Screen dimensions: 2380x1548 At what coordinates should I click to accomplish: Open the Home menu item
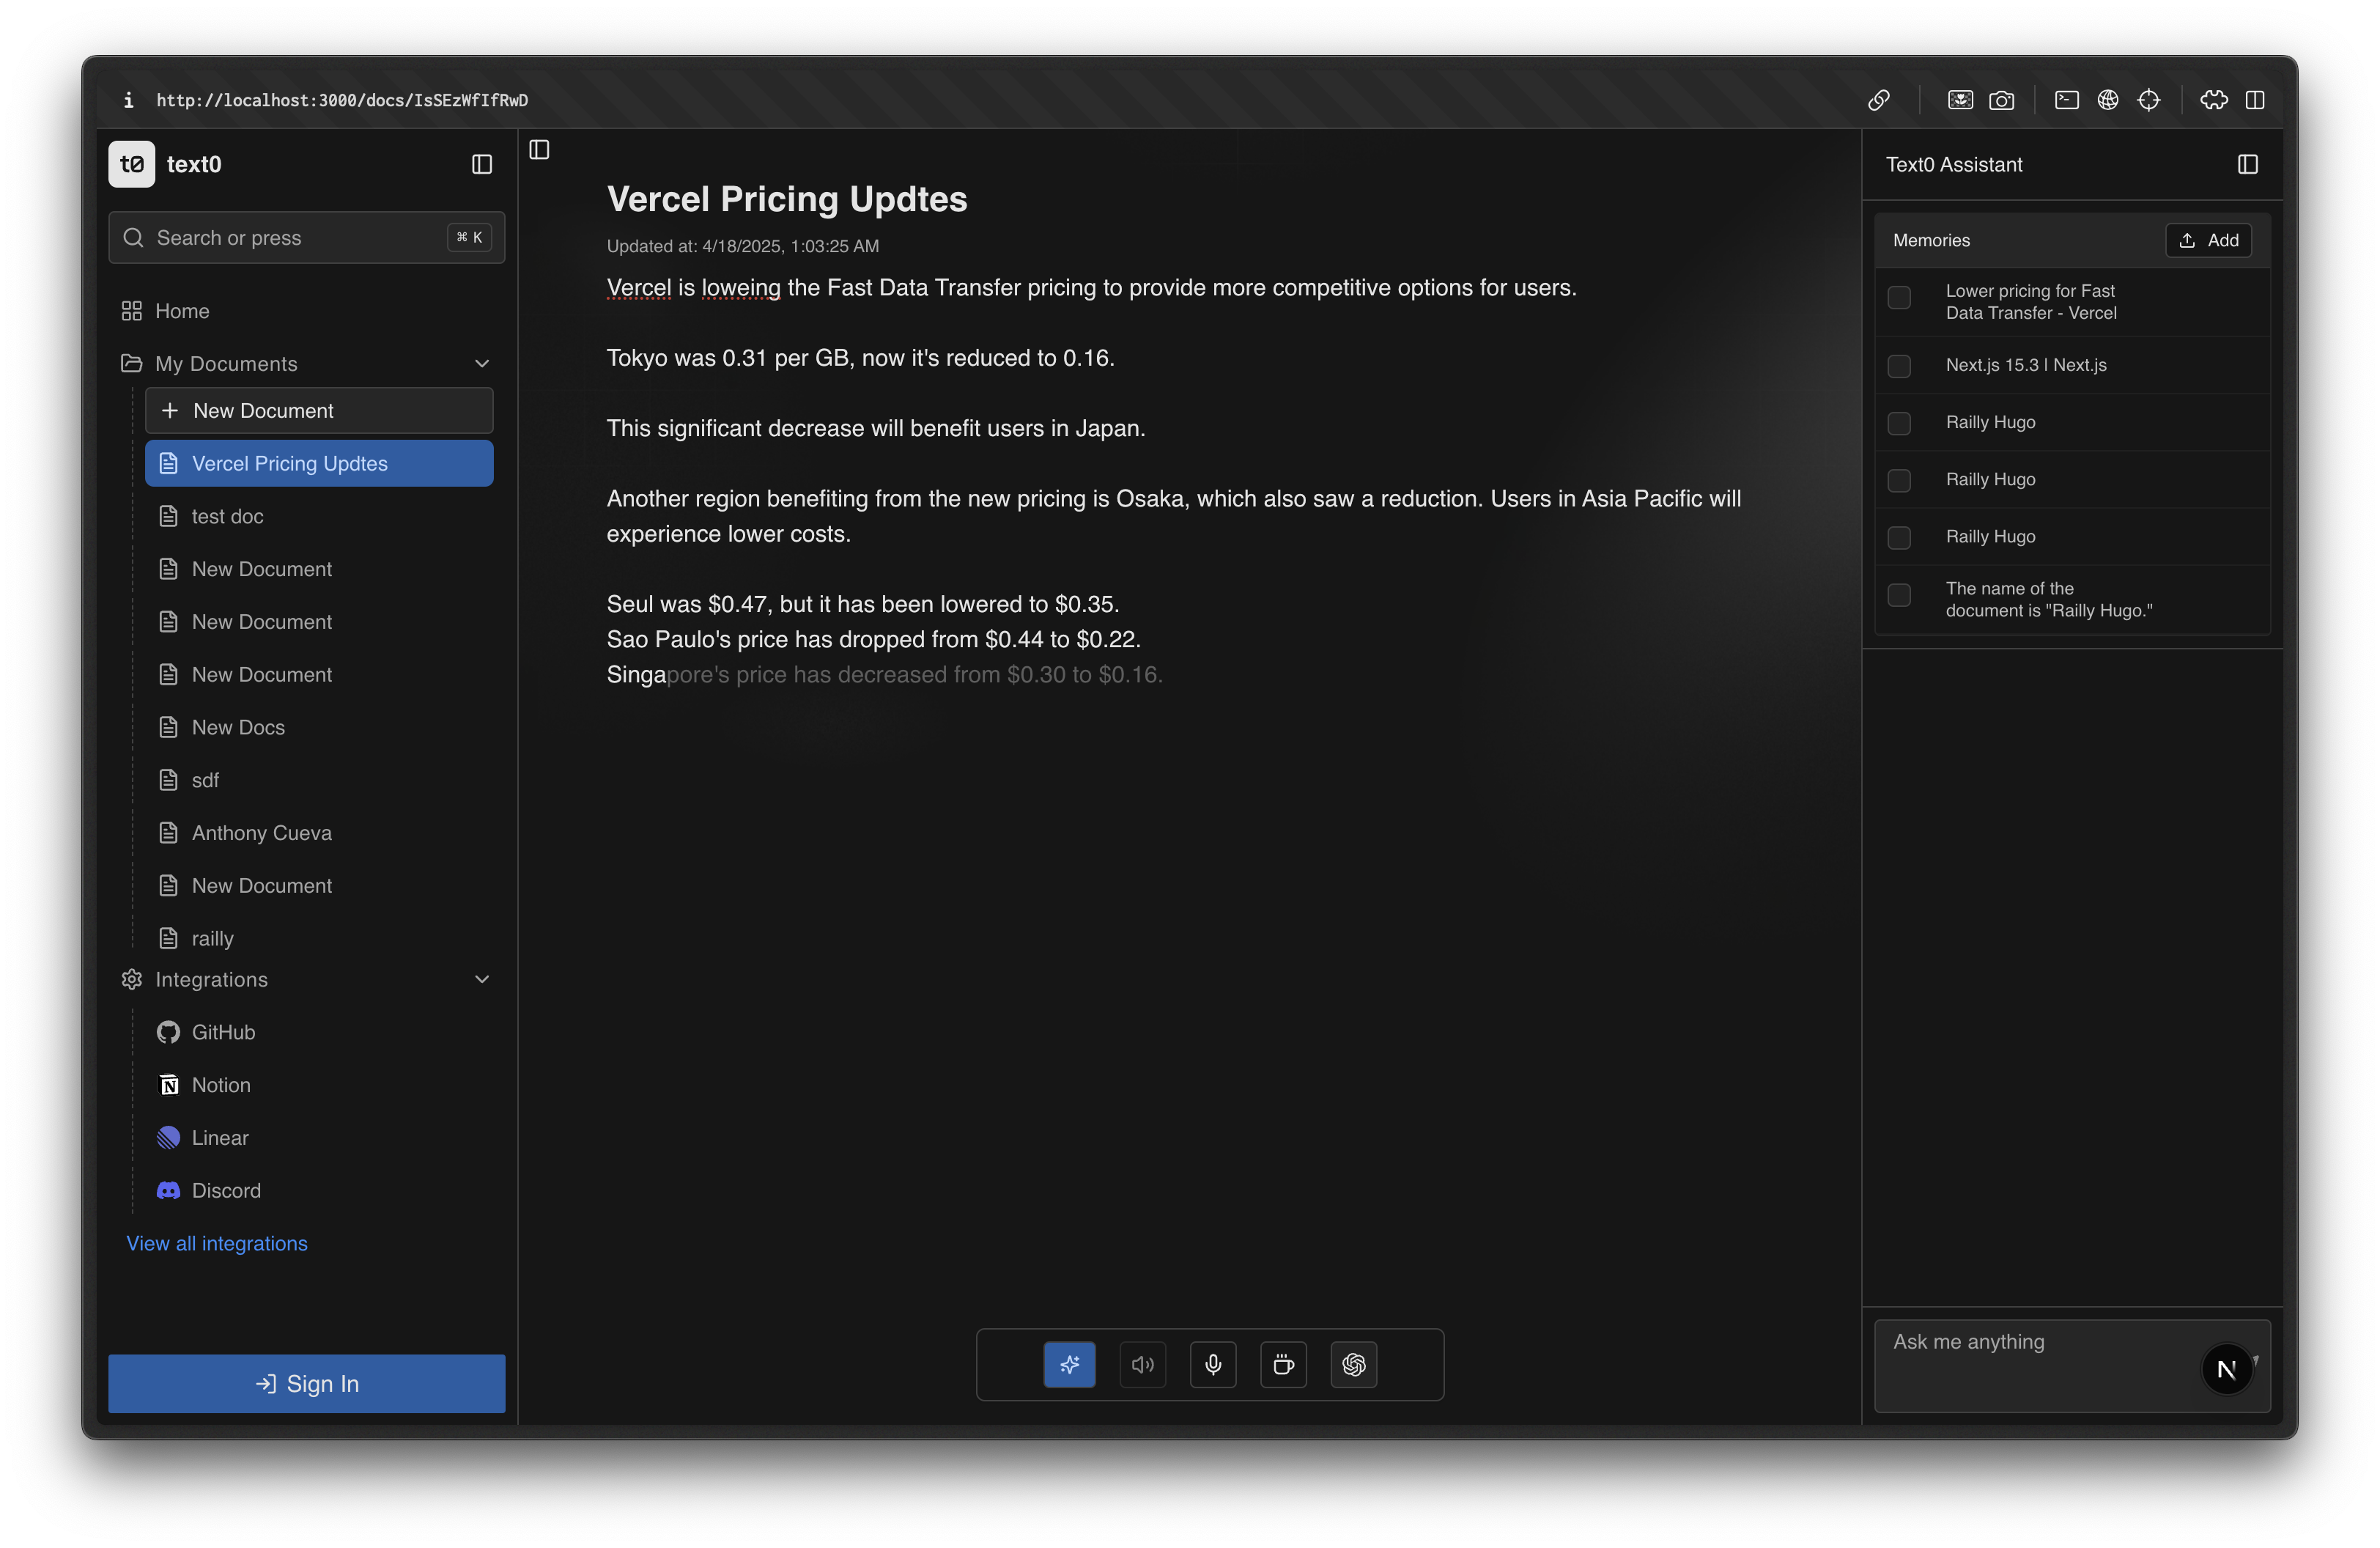(x=182, y=311)
